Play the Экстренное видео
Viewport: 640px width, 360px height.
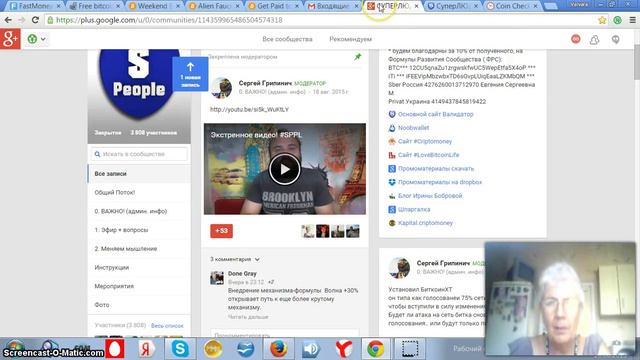point(284,169)
